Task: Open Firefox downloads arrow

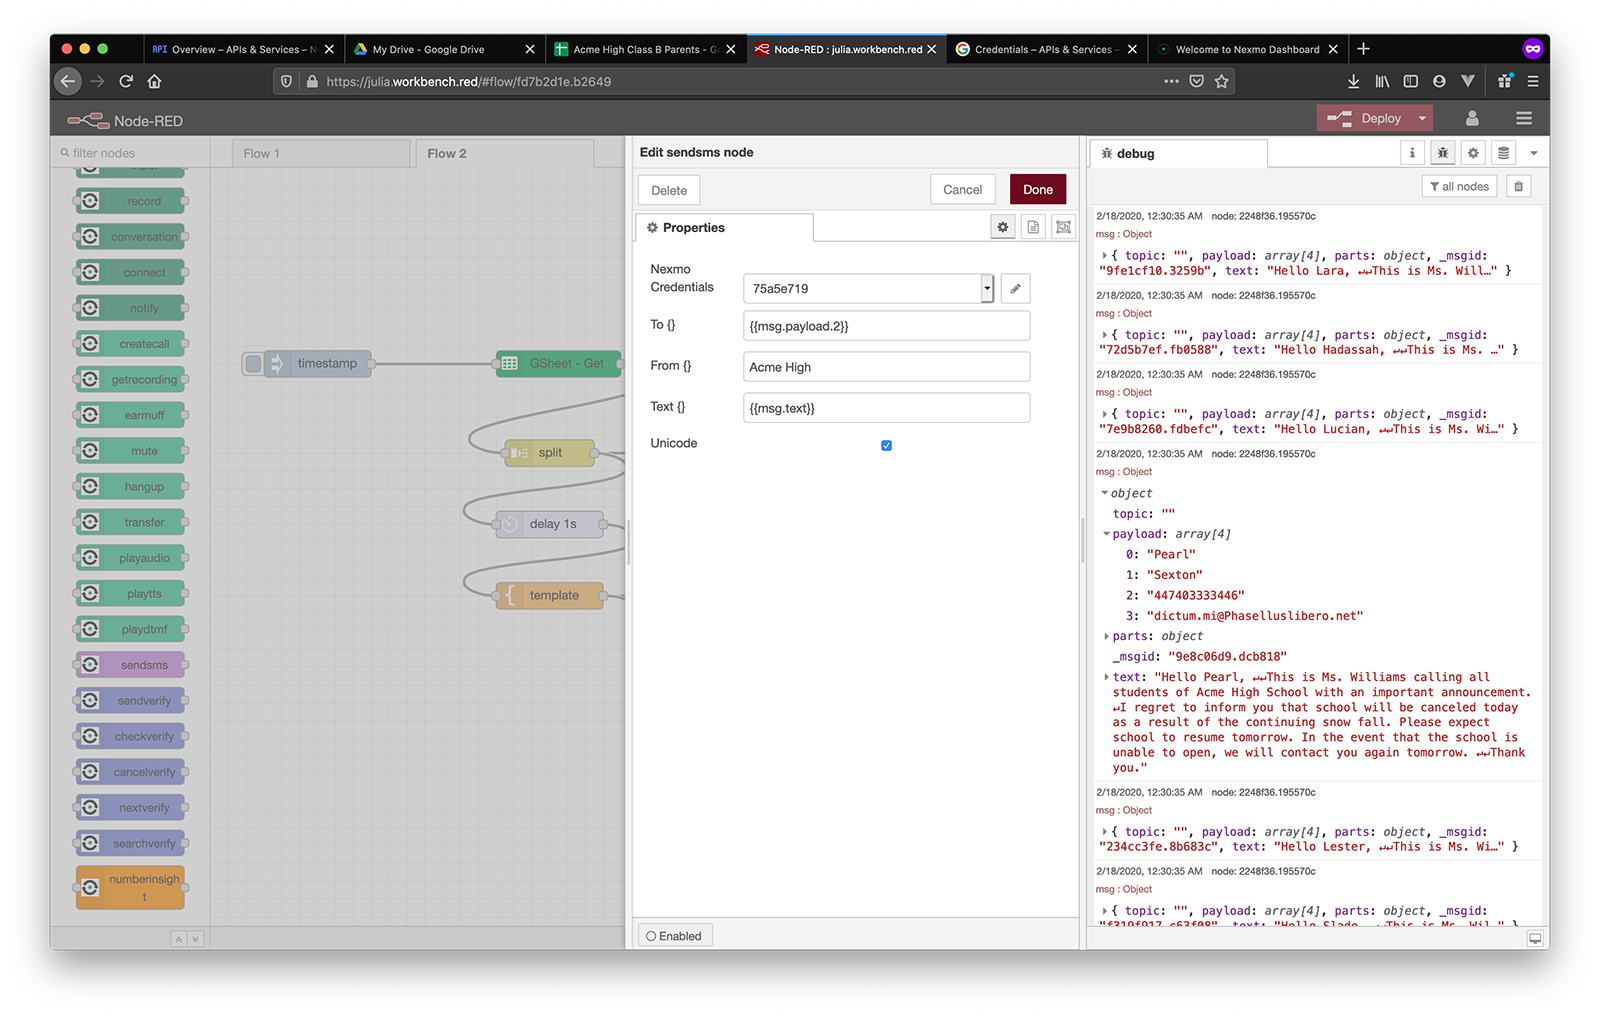Action: [1353, 81]
